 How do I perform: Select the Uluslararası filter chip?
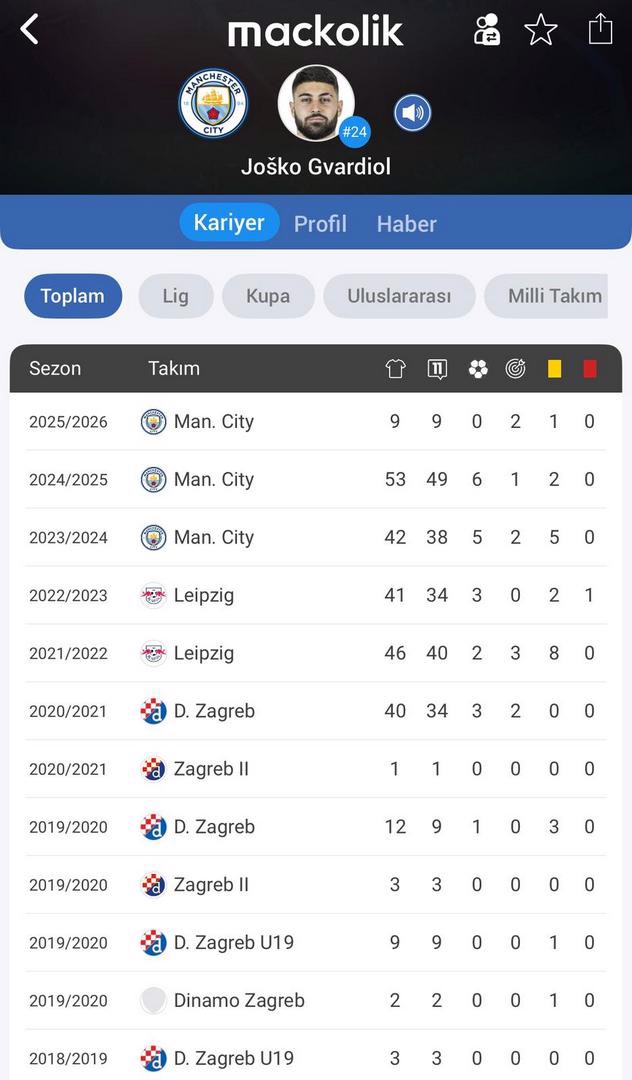pos(399,296)
